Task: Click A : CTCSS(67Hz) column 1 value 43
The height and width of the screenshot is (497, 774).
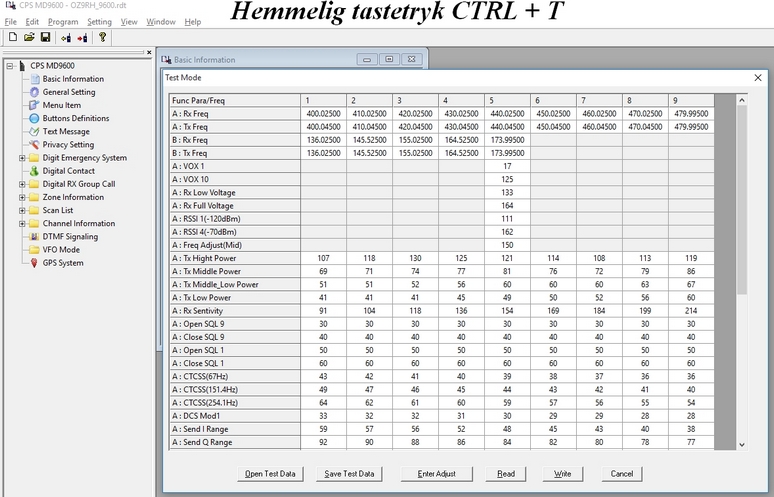Action: 323,377
